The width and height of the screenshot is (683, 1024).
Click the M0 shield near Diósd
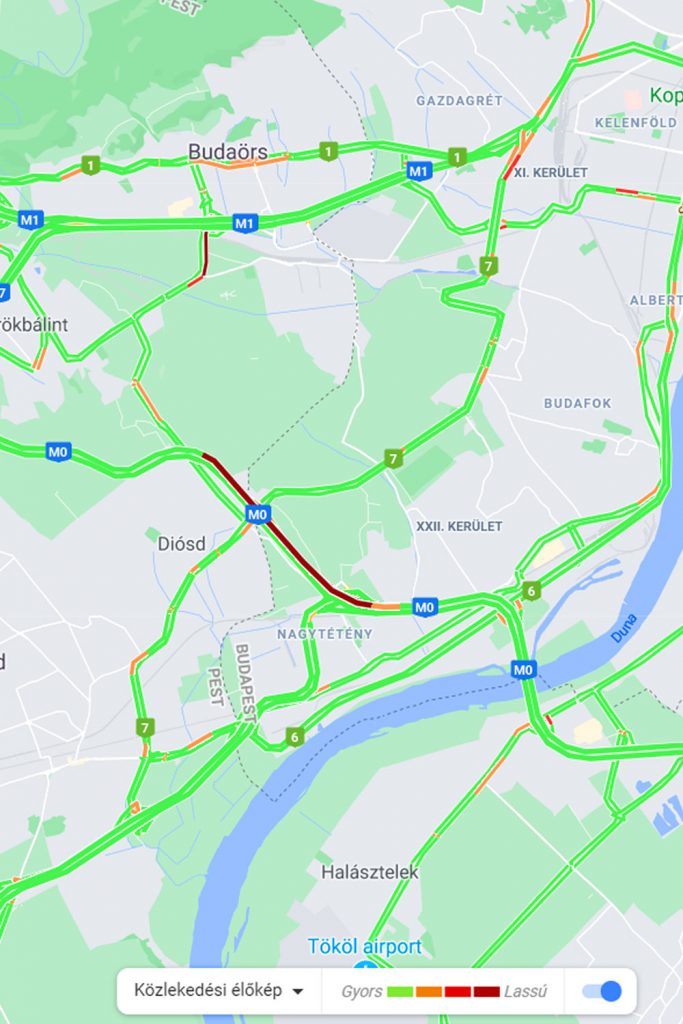click(258, 514)
